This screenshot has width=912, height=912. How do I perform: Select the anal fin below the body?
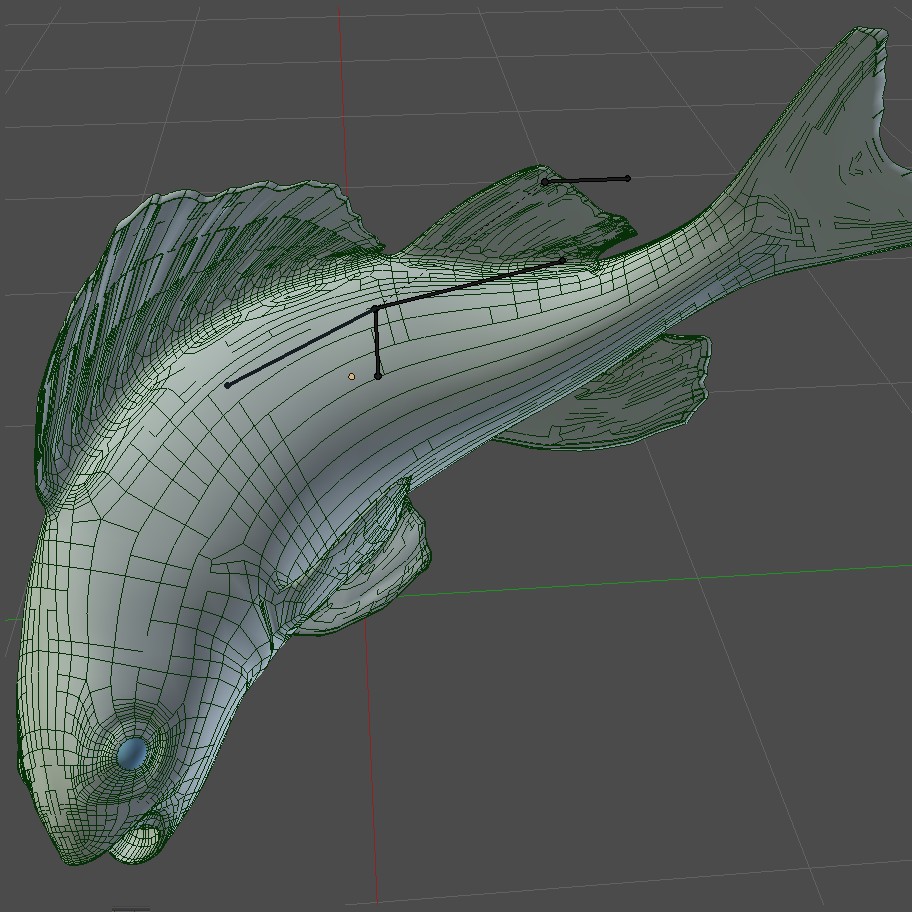pos(650,395)
